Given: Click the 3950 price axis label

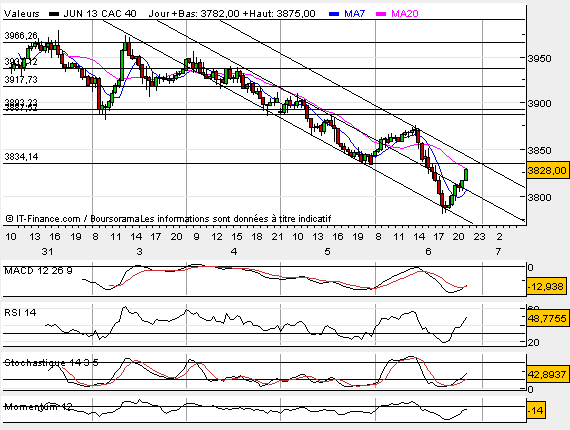Looking at the screenshot, I should coord(540,59).
